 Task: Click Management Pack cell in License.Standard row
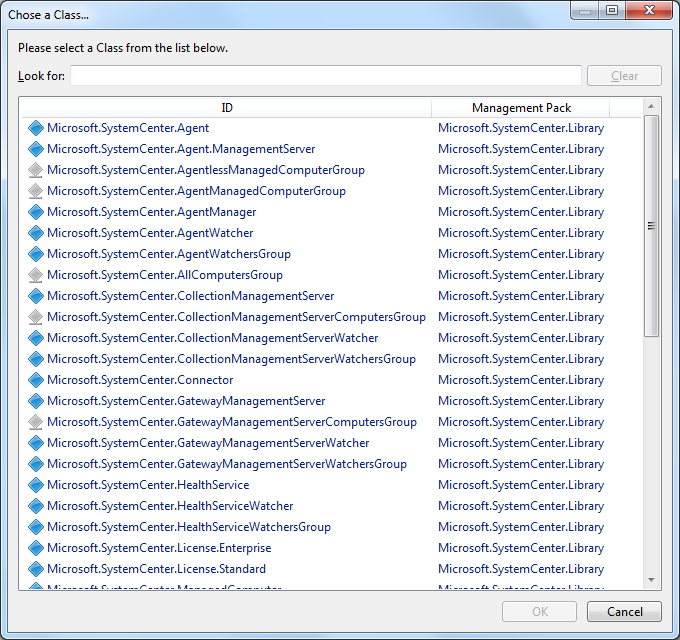[521, 569]
